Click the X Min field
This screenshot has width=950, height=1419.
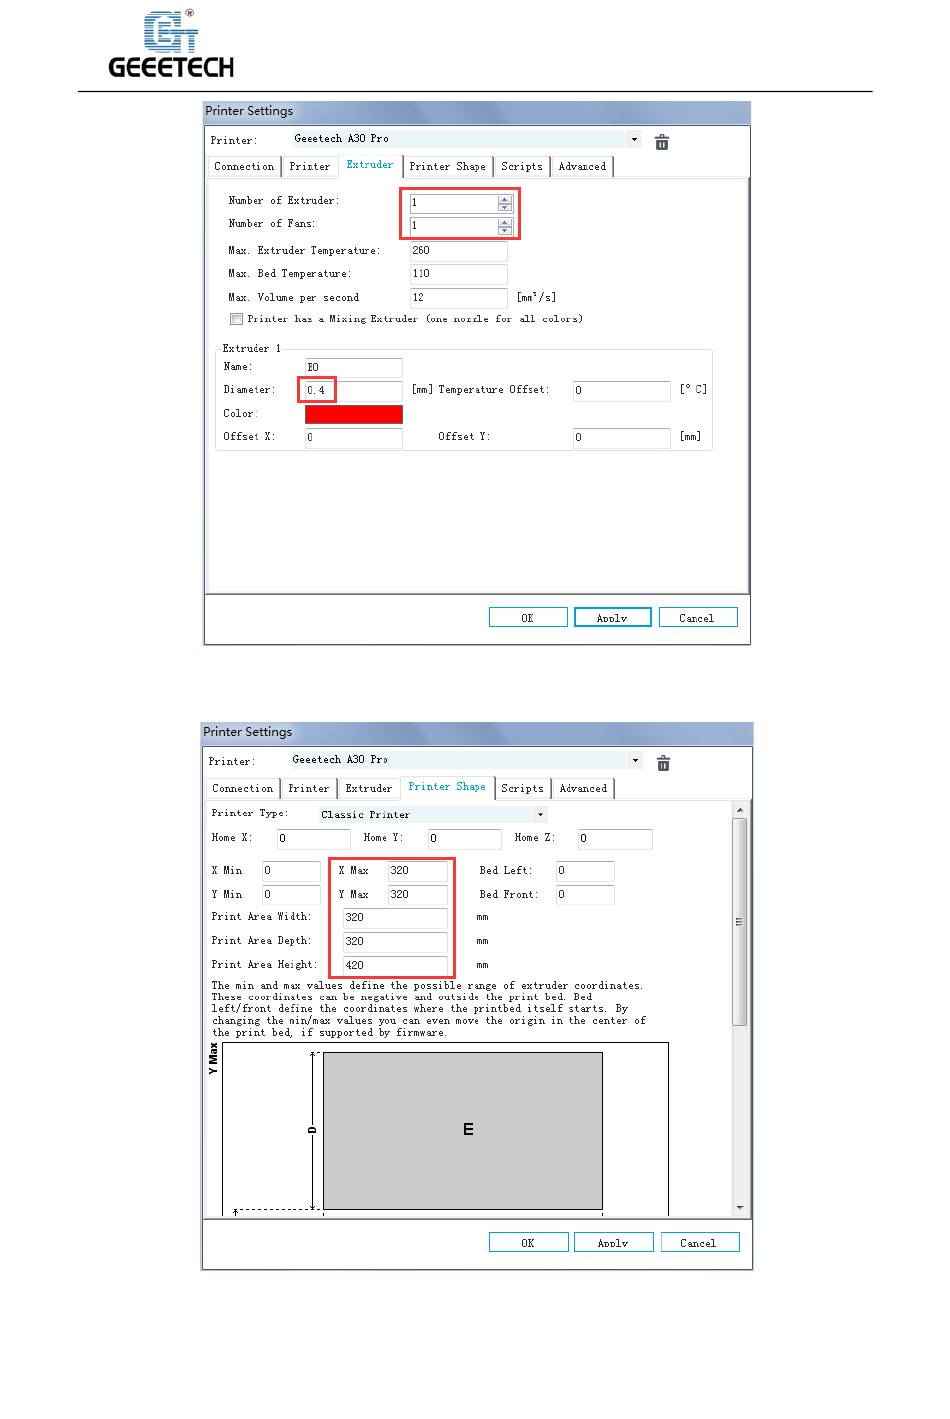(x=291, y=871)
